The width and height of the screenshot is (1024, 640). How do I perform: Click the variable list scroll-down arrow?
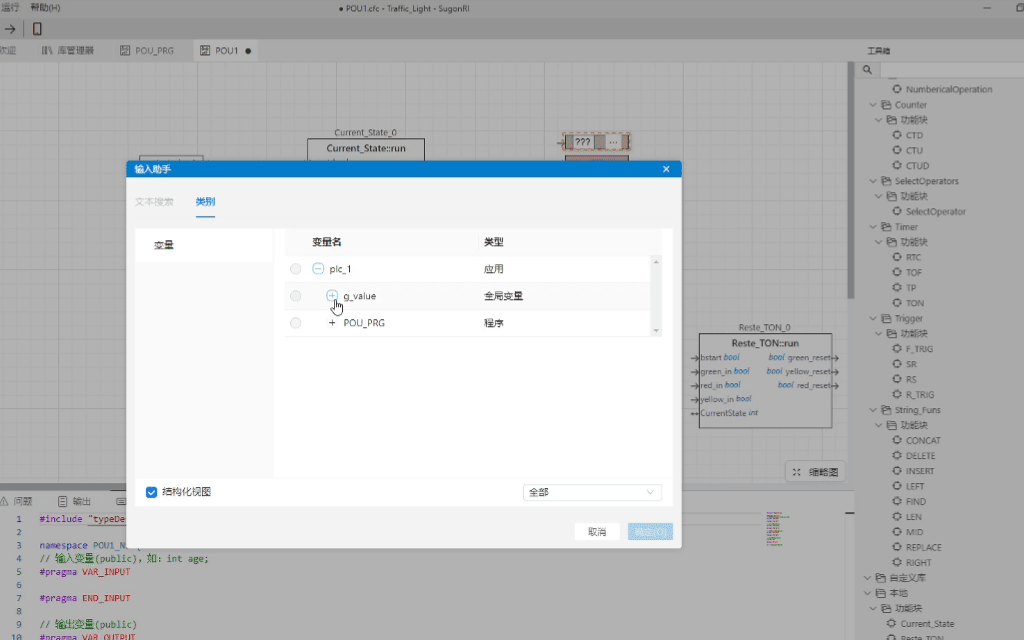coord(656,330)
